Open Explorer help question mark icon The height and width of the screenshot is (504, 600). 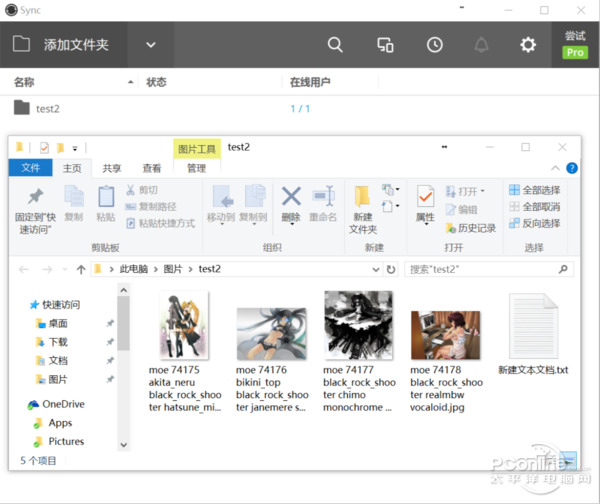point(572,168)
